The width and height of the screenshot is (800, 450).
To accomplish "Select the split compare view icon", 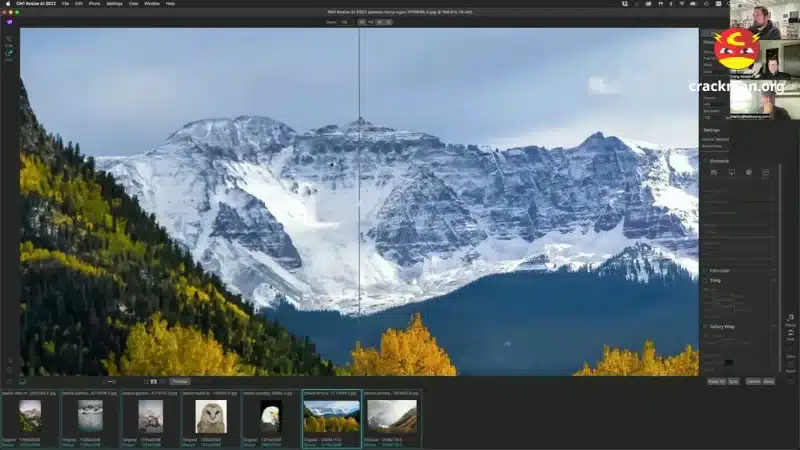I will (154, 382).
